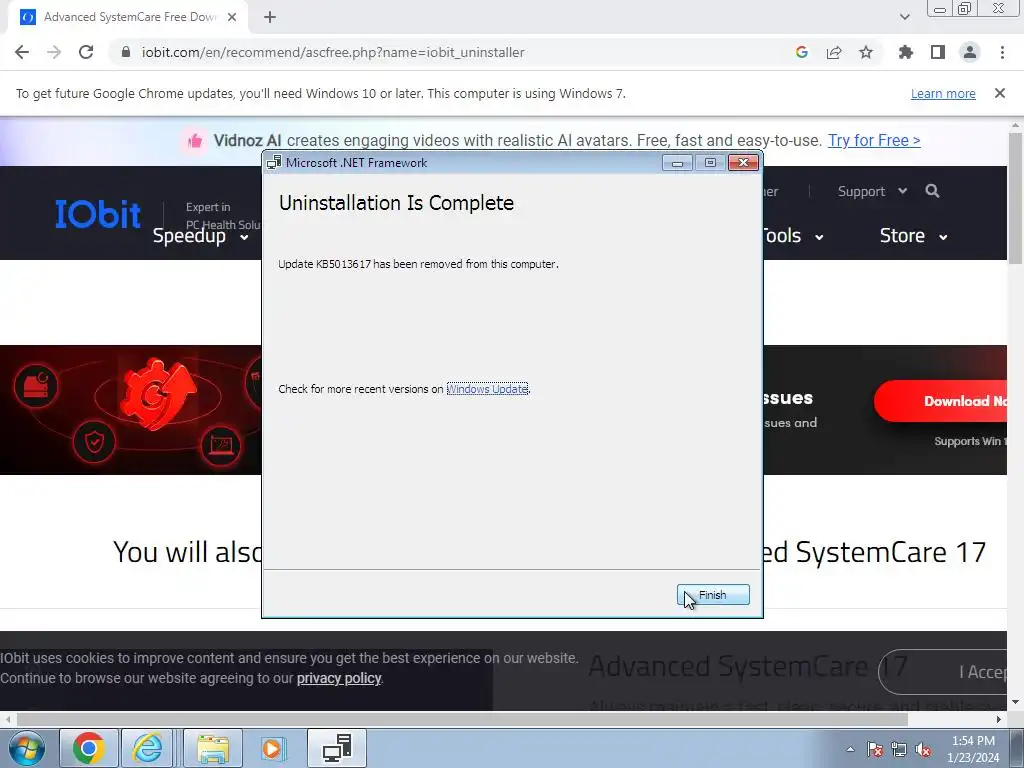This screenshot has width=1024, height=768.
Task: Click the muted volume tray icon
Action: tap(923, 749)
